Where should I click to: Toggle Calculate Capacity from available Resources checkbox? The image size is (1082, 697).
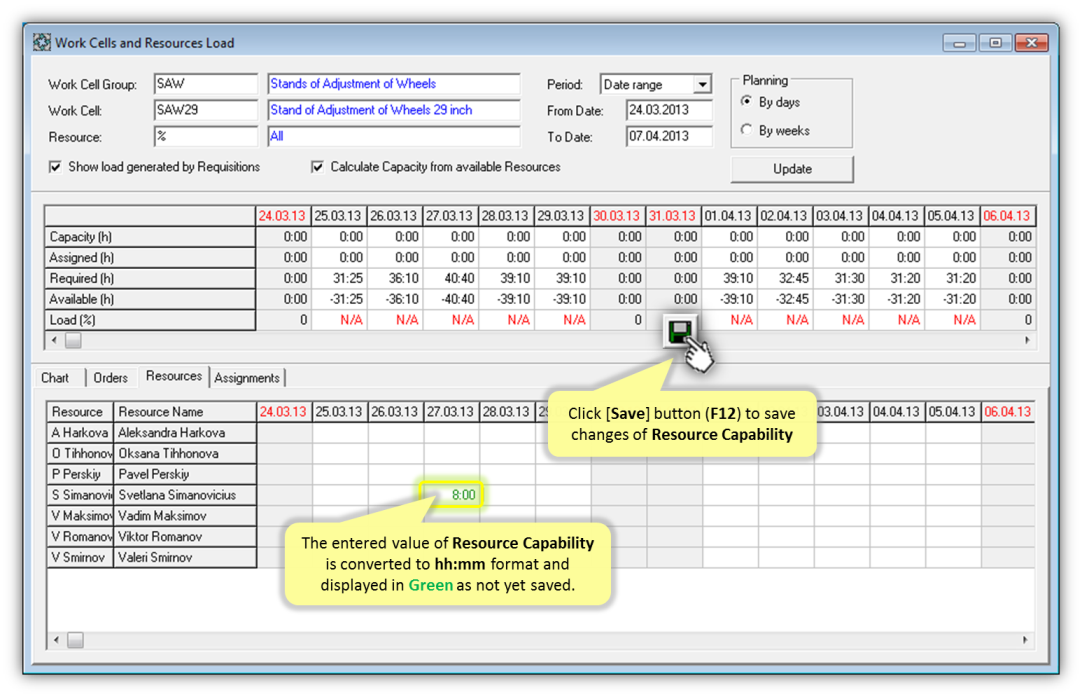pos(317,167)
